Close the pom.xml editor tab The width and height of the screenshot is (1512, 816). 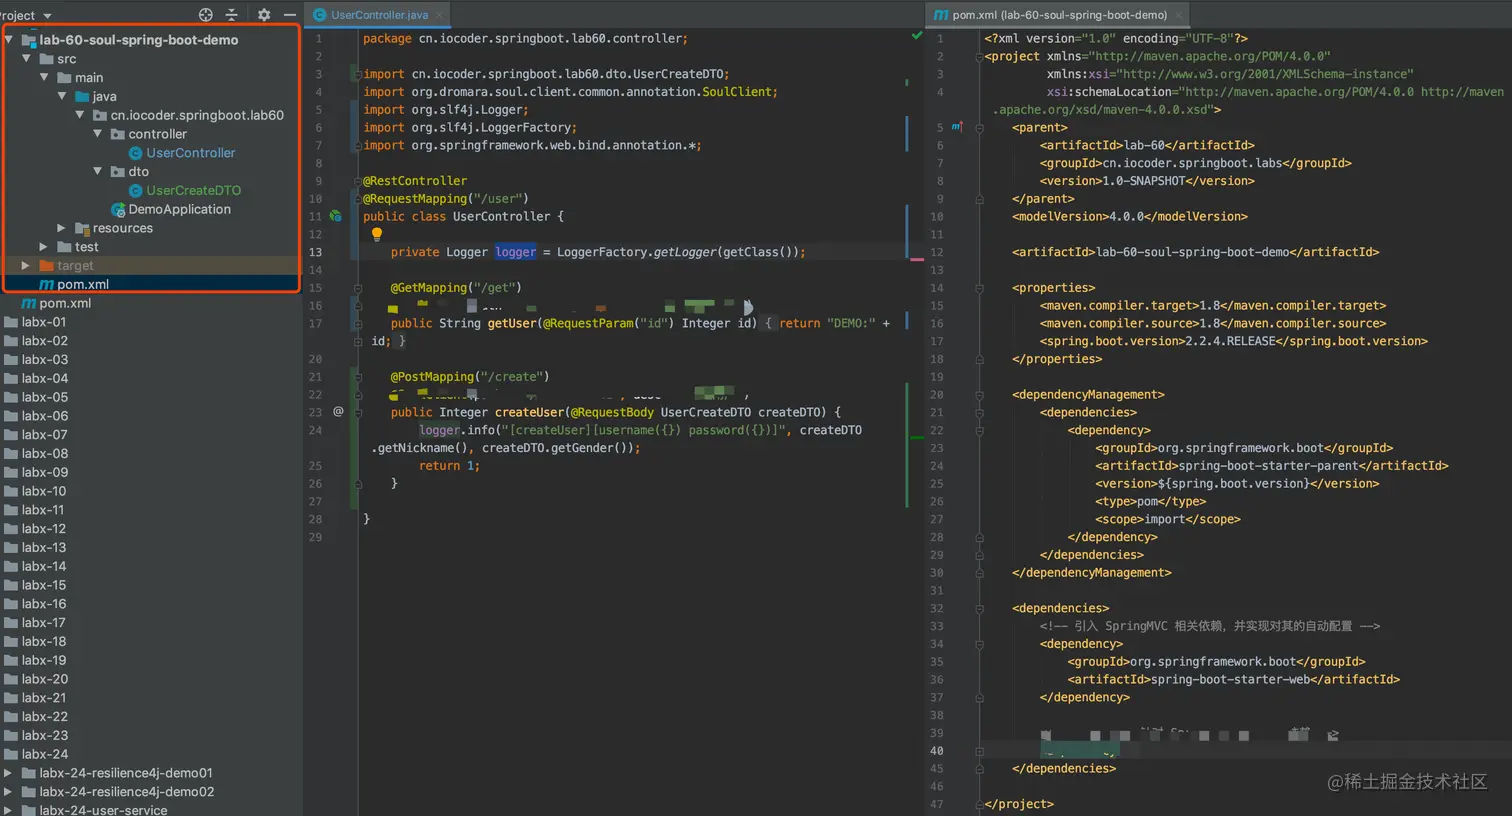1179,15
